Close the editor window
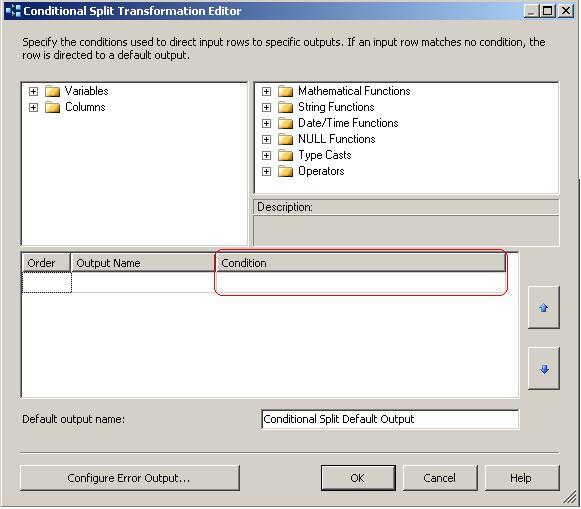Viewport: 581px width, 509px height. point(566,11)
